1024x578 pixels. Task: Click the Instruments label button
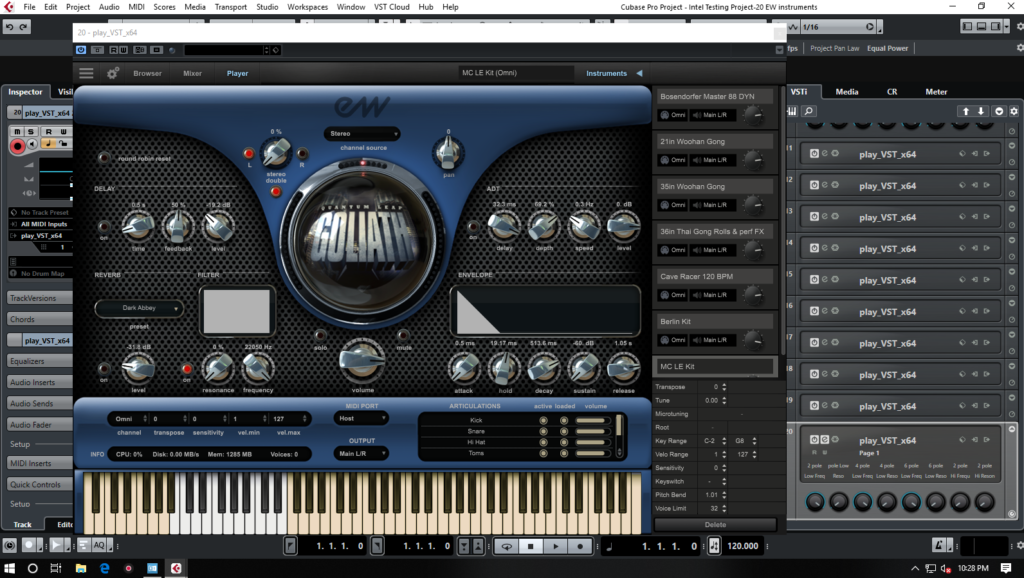tap(606, 73)
